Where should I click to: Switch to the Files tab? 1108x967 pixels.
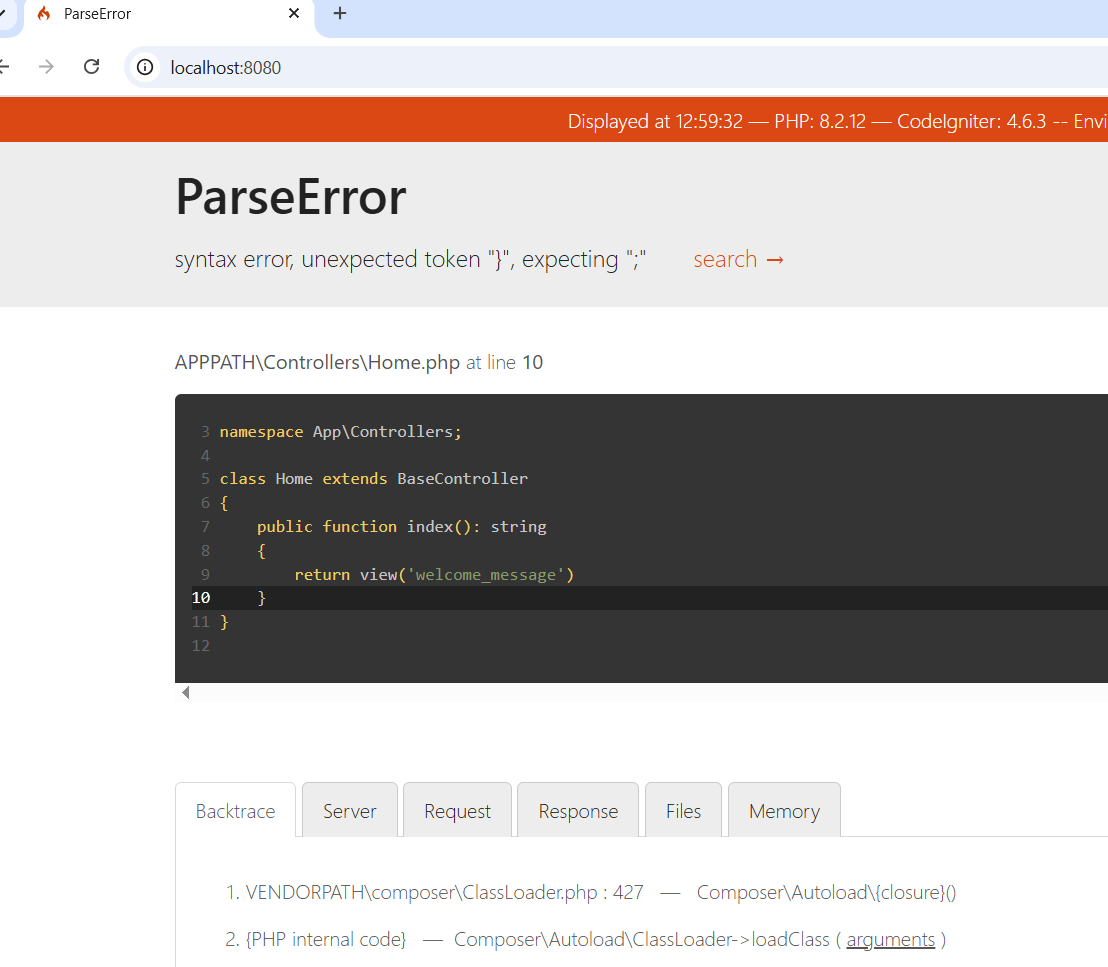pos(683,811)
